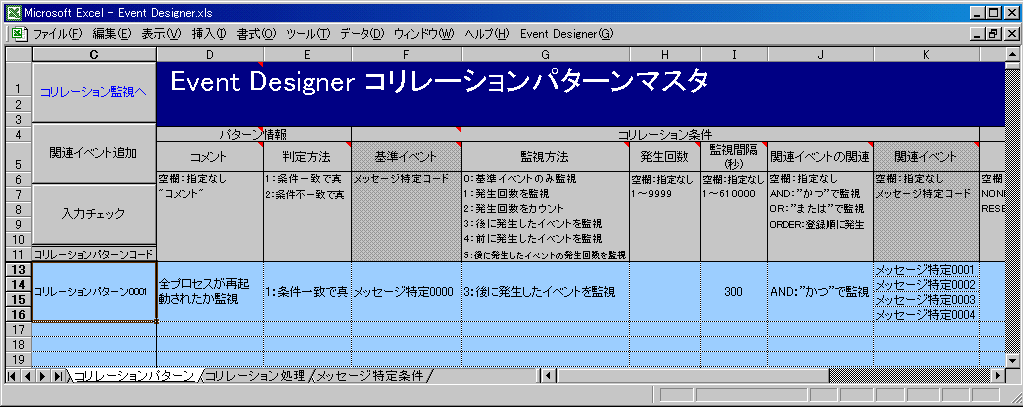Screen dimensions: 1023x407
Task: Select column I header
Action: pyautogui.click(x=734, y=55)
